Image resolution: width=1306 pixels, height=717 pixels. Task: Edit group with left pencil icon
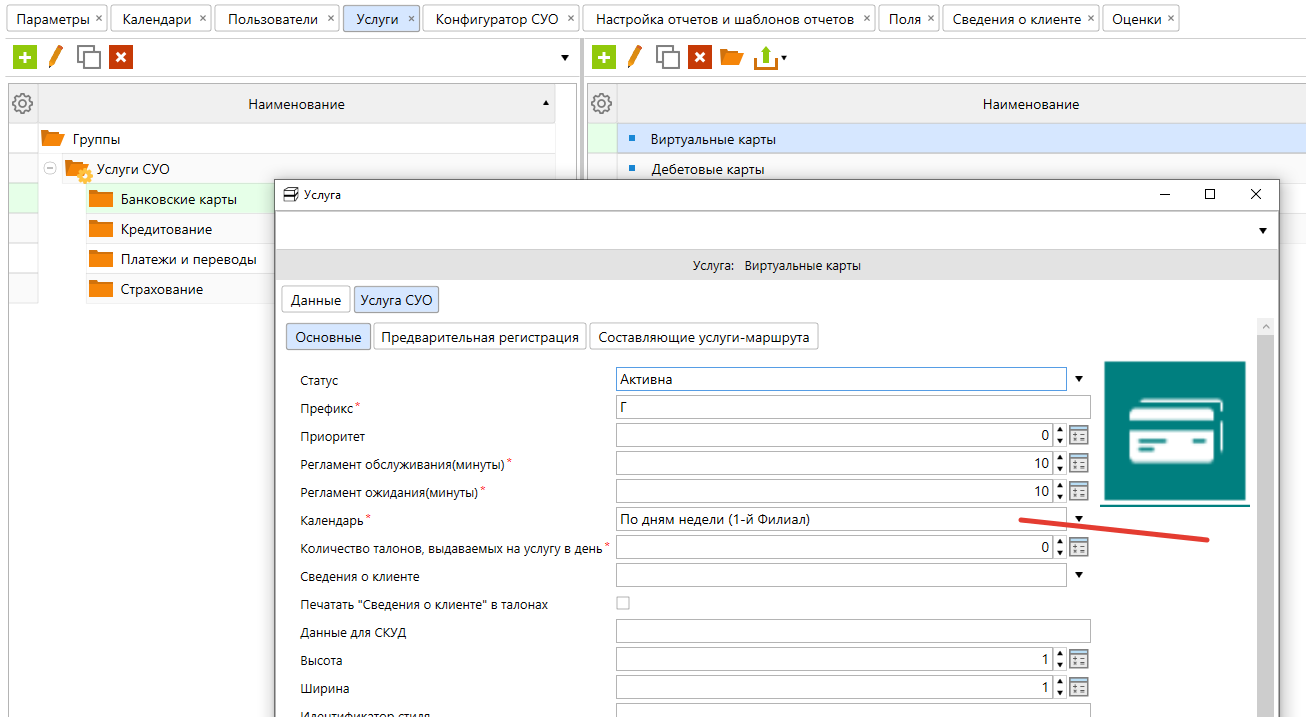tap(55, 58)
